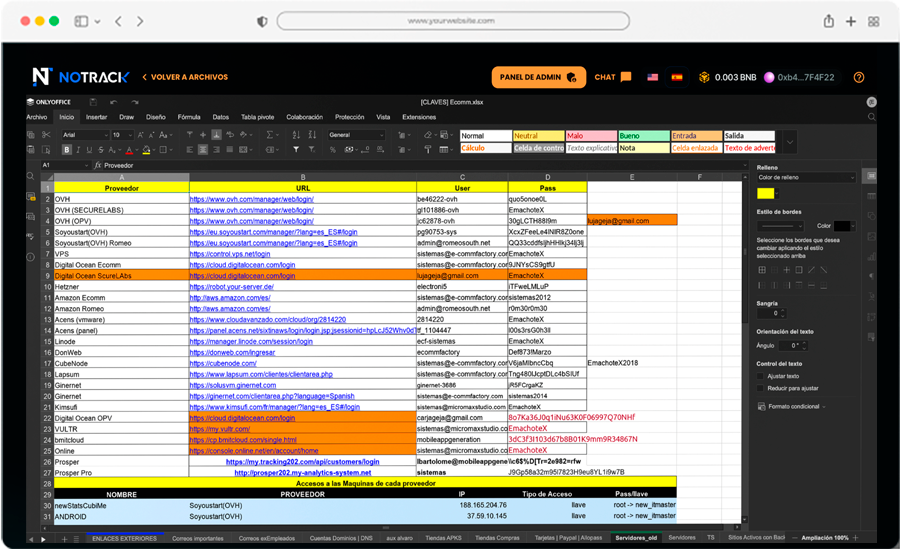Open the font size dropdown showing 10

122,135
